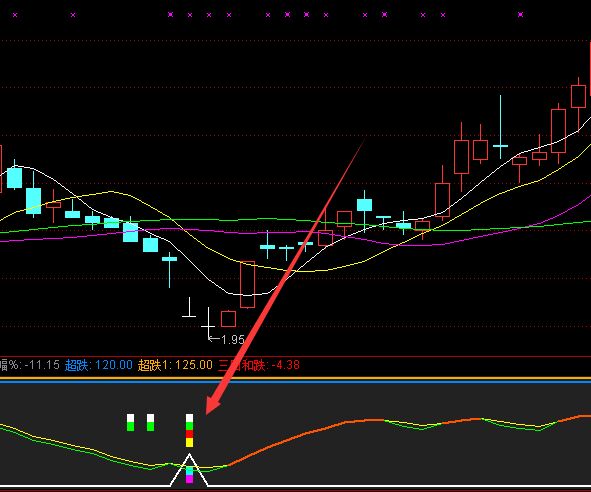Image resolution: width=591 pixels, height=492 pixels.
Task: Select the white cross doji at the low
Action: pos(208,324)
